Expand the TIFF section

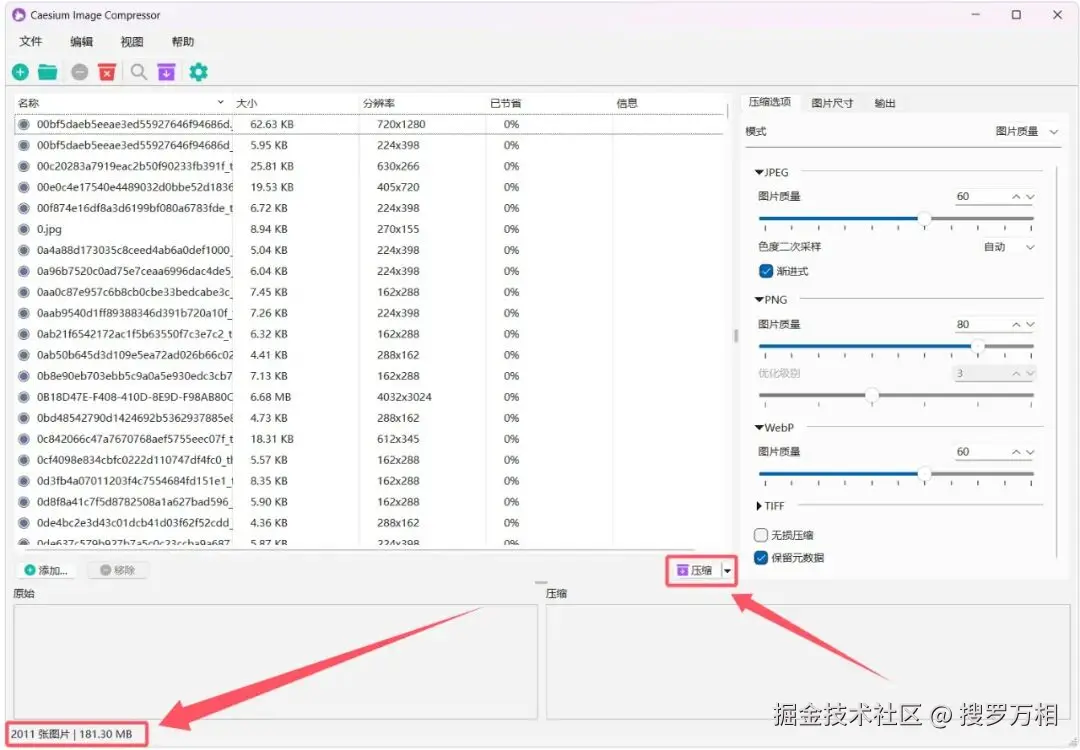click(x=759, y=506)
